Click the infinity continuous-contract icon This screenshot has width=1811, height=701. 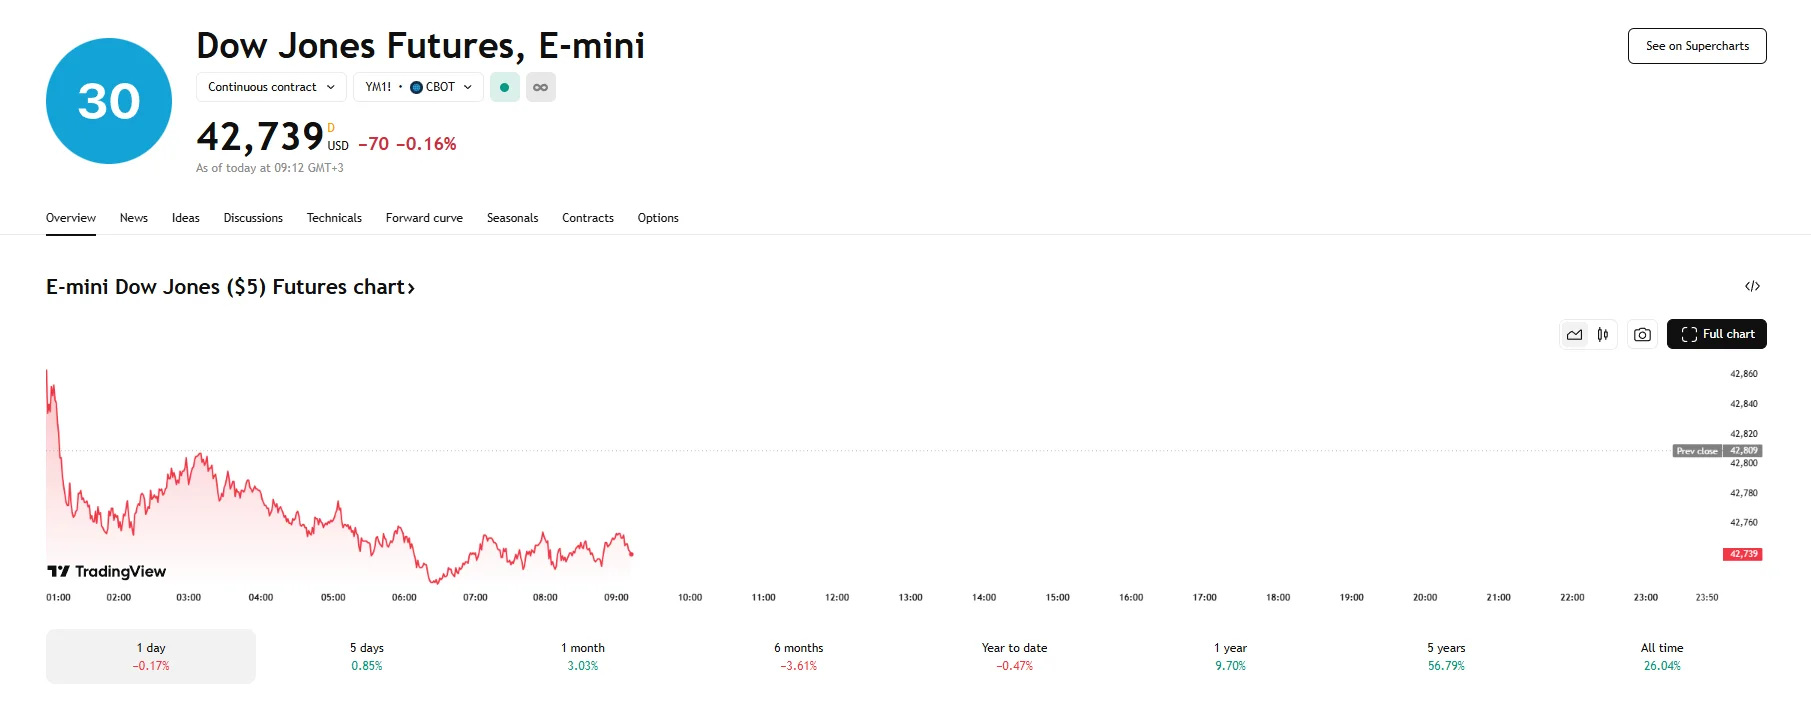[x=540, y=87]
